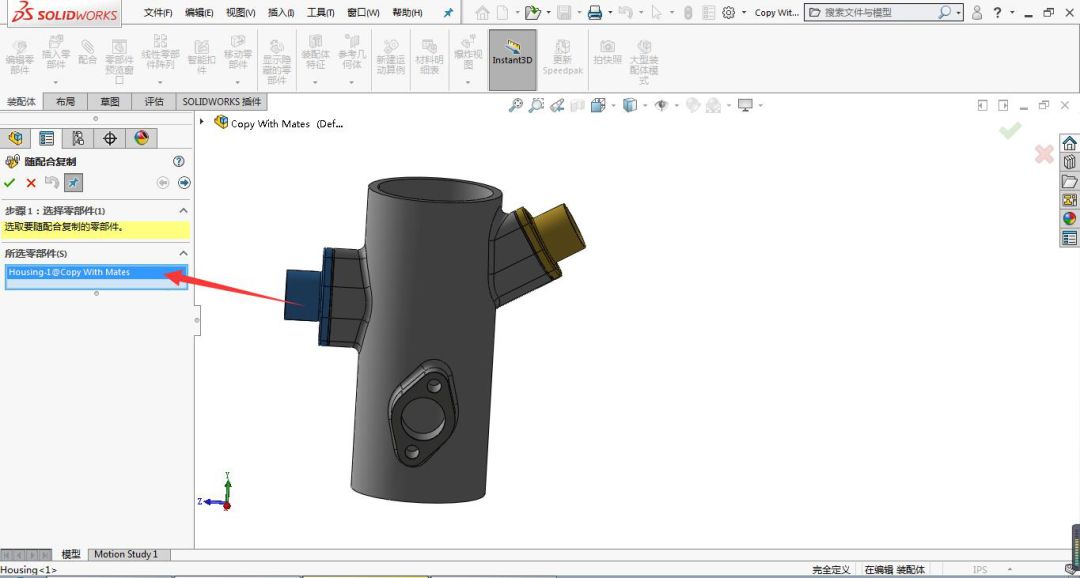
Task: Click the SOLIDWORKS logo
Action: click(x=64, y=12)
